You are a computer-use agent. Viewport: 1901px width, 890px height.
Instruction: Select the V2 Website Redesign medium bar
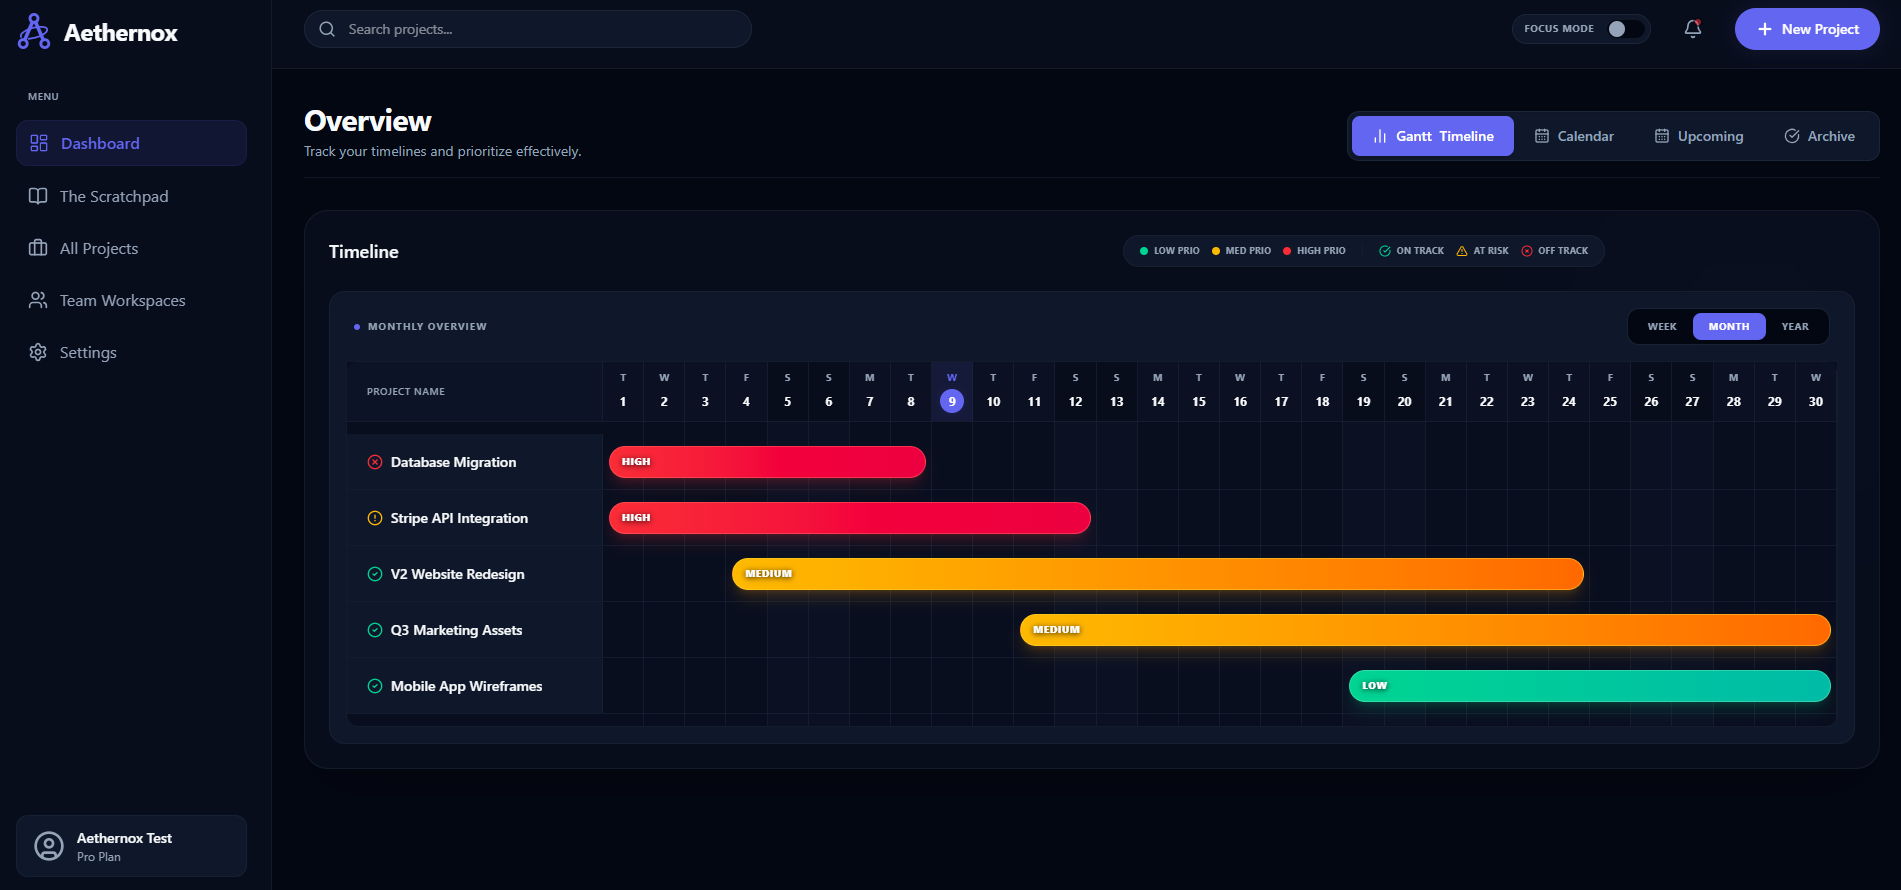point(1158,574)
